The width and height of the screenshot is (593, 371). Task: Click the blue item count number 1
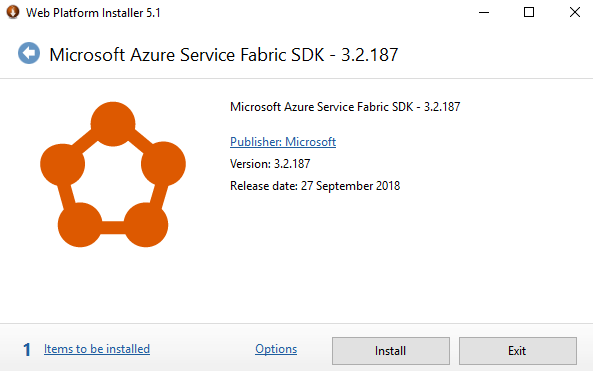point(27,350)
